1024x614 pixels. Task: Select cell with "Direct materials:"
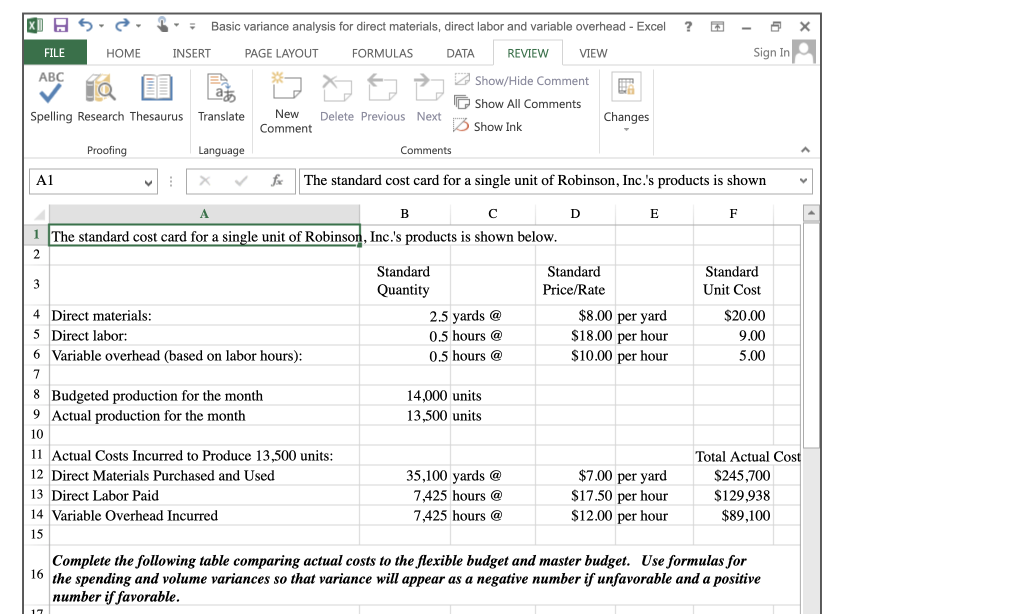click(204, 315)
